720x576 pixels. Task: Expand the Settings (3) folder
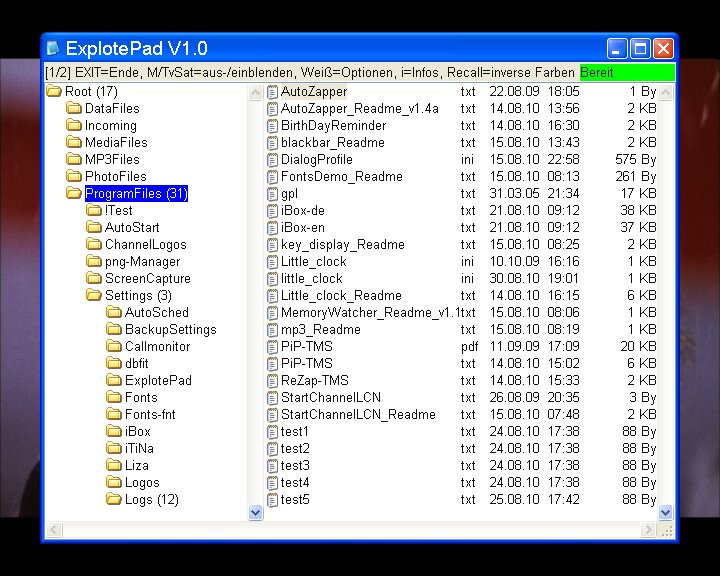pyautogui.click(x=94, y=296)
